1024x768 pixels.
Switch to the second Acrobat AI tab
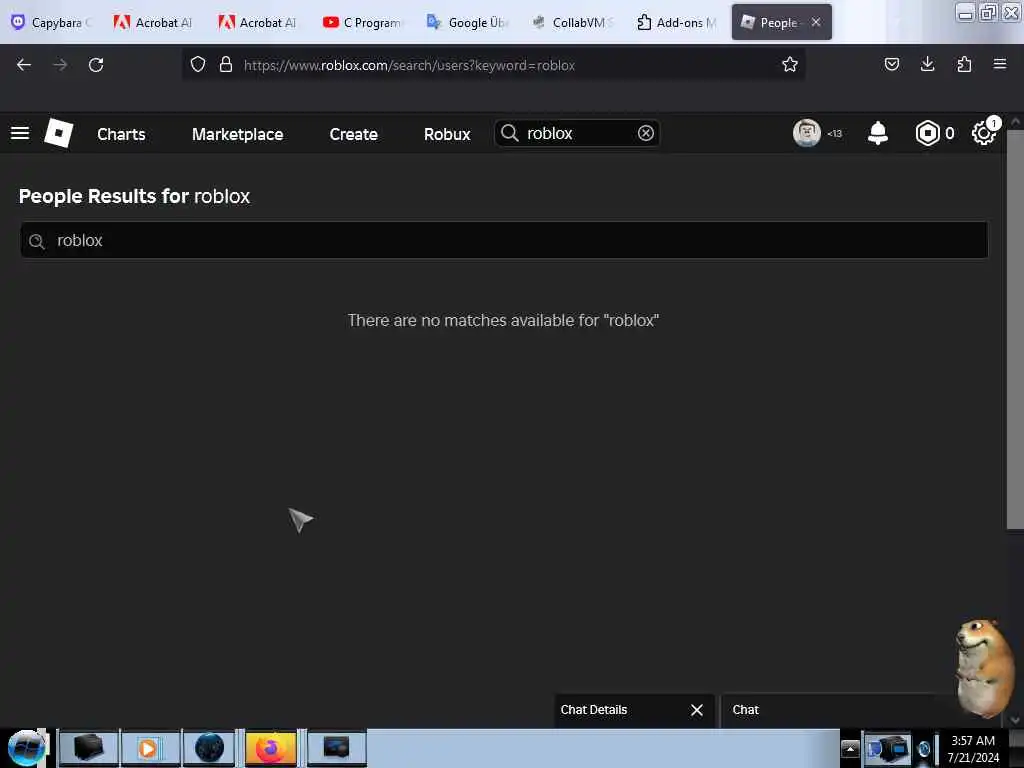point(259,22)
